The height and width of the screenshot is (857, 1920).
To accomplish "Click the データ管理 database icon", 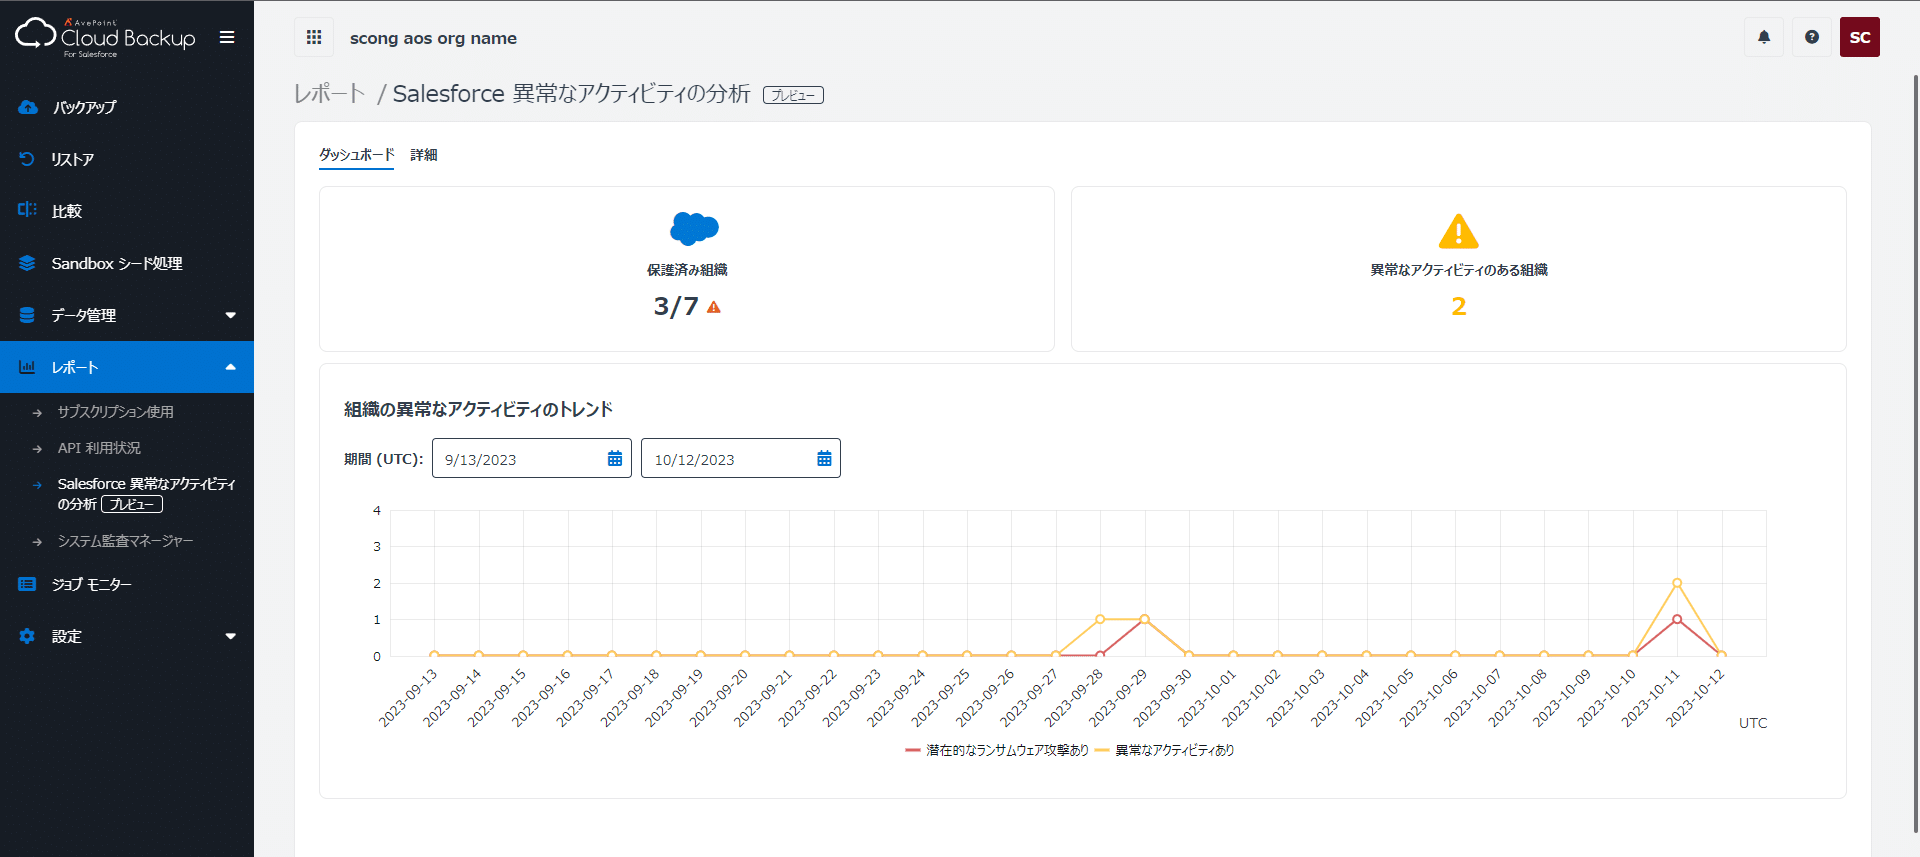I will (x=27, y=315).
